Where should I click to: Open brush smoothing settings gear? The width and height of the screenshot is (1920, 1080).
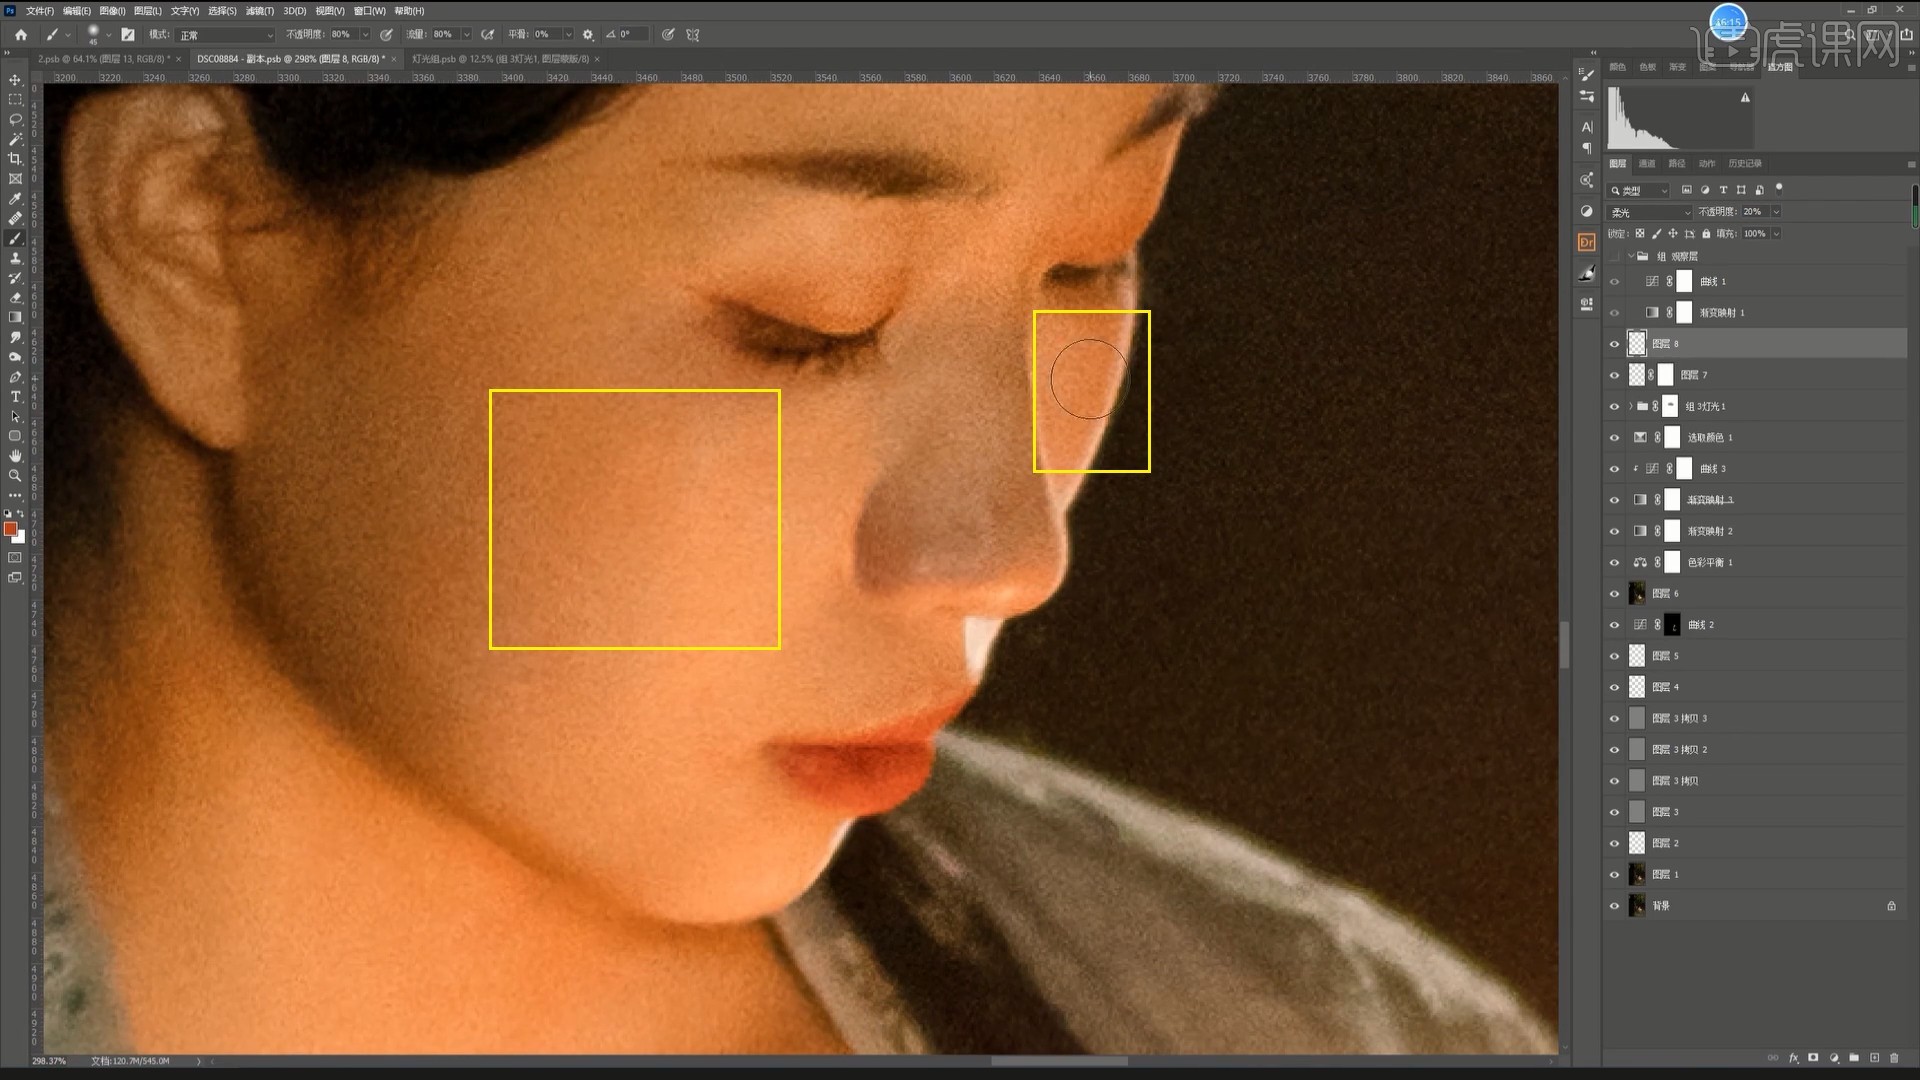[x=588, y=35]
